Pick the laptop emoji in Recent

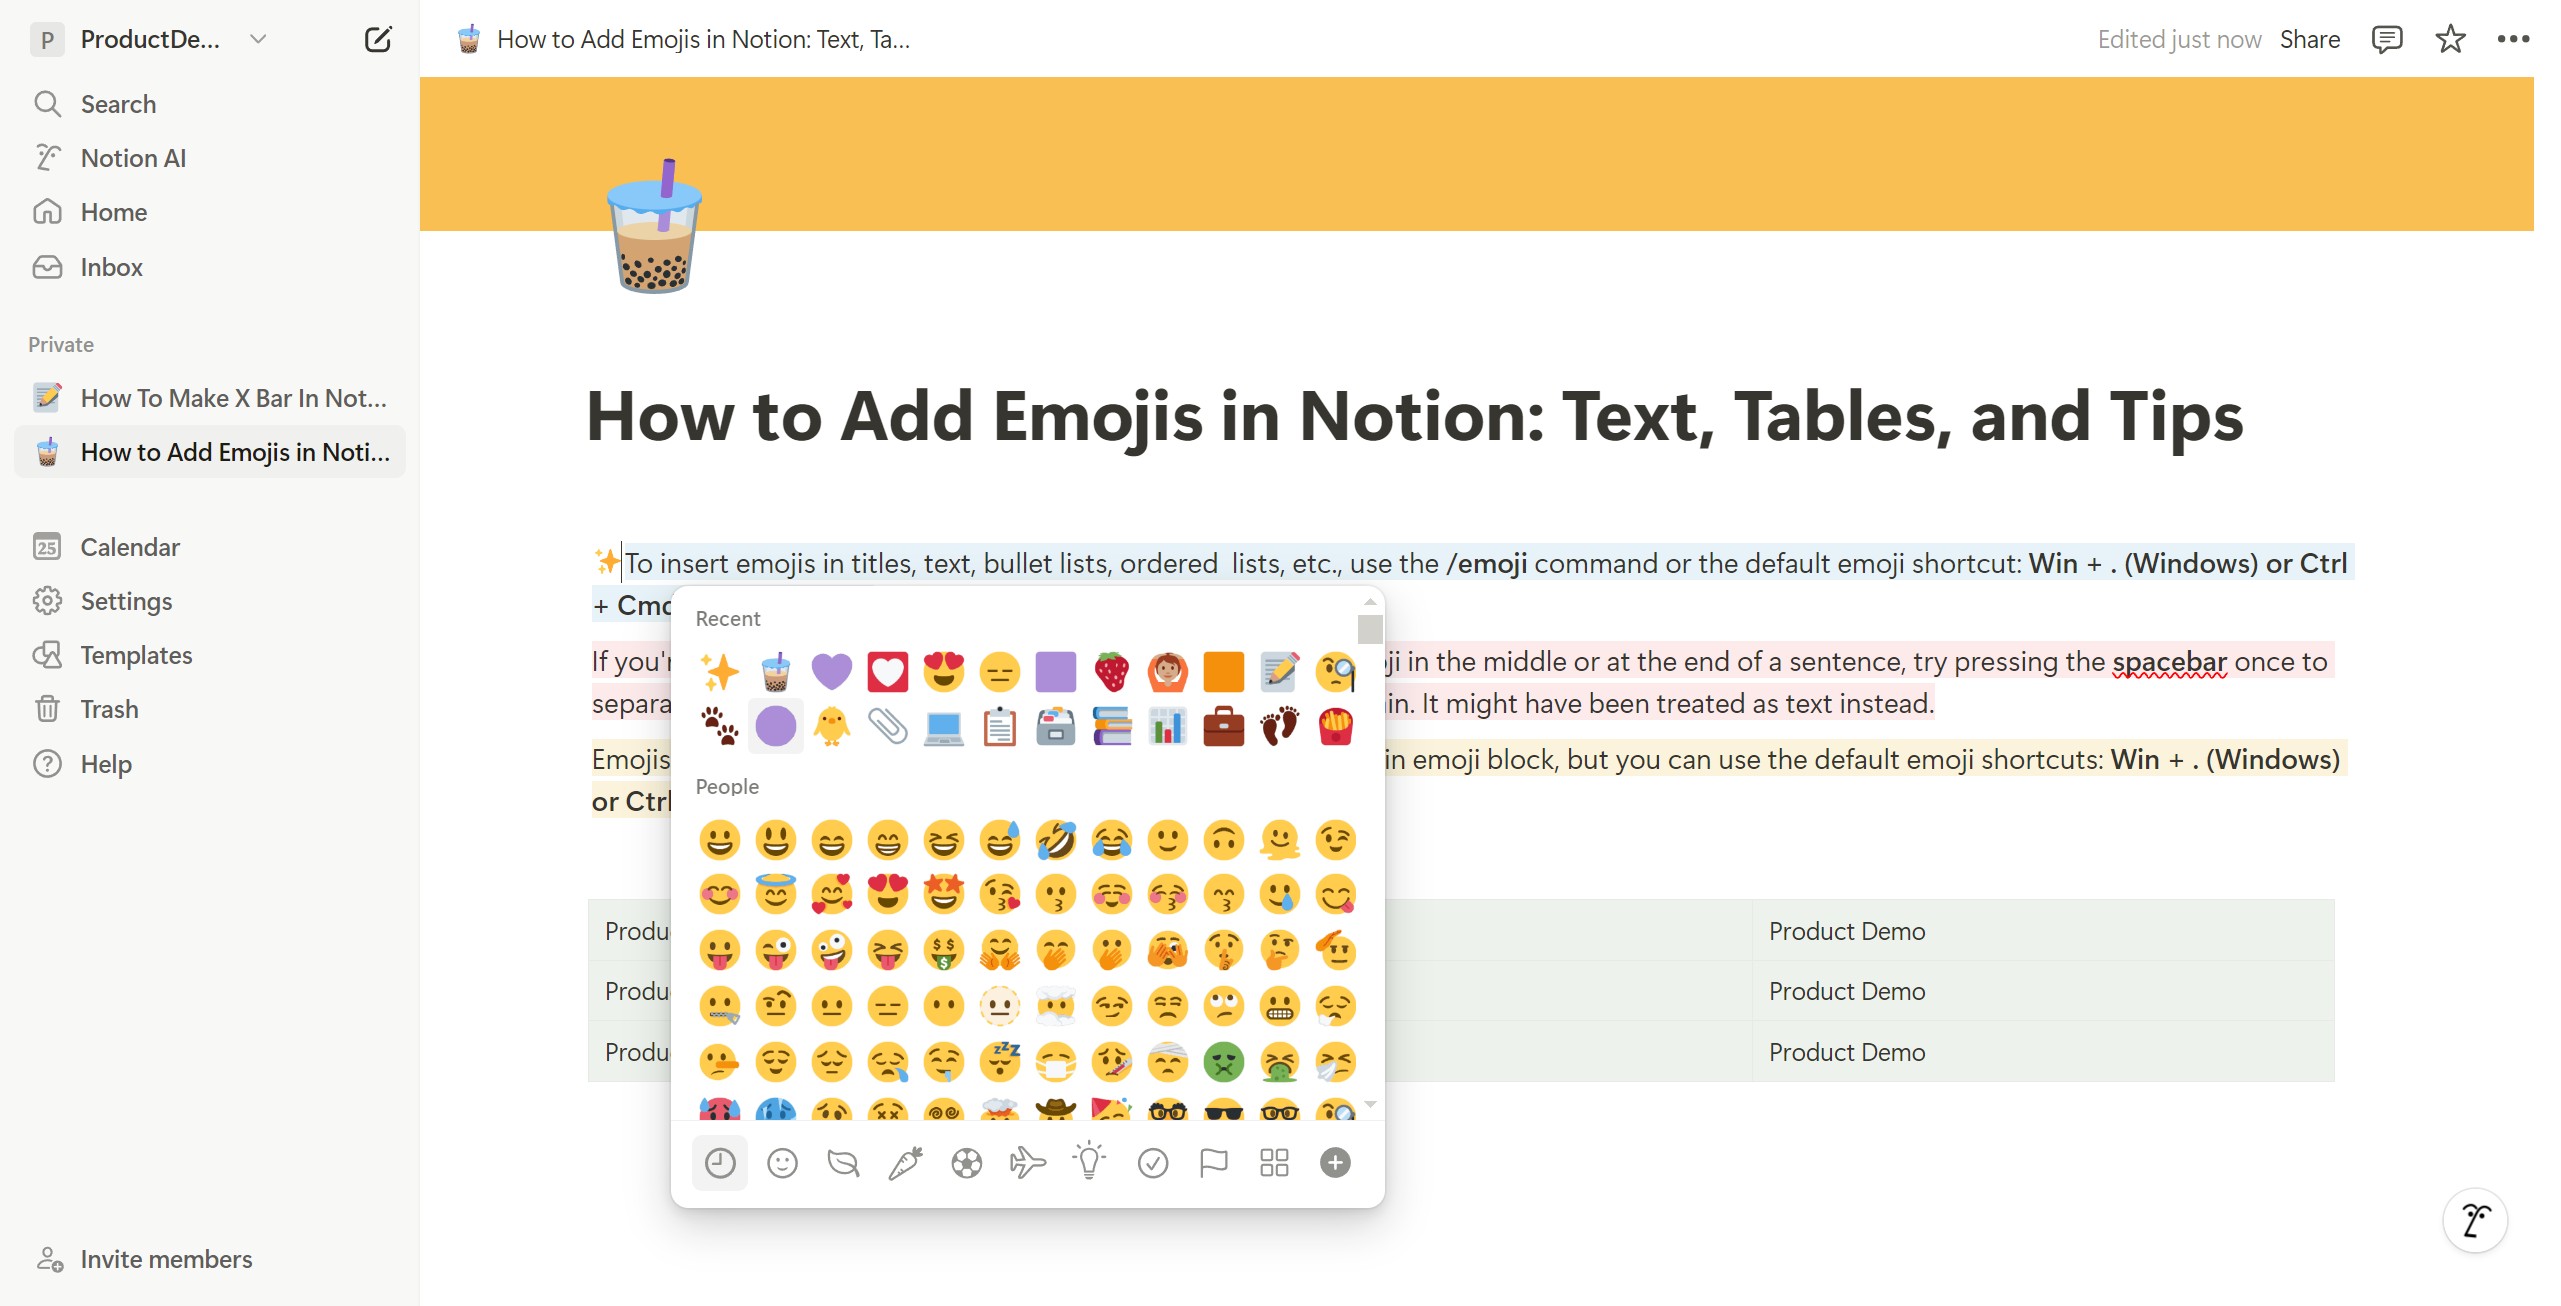(943, 727)
